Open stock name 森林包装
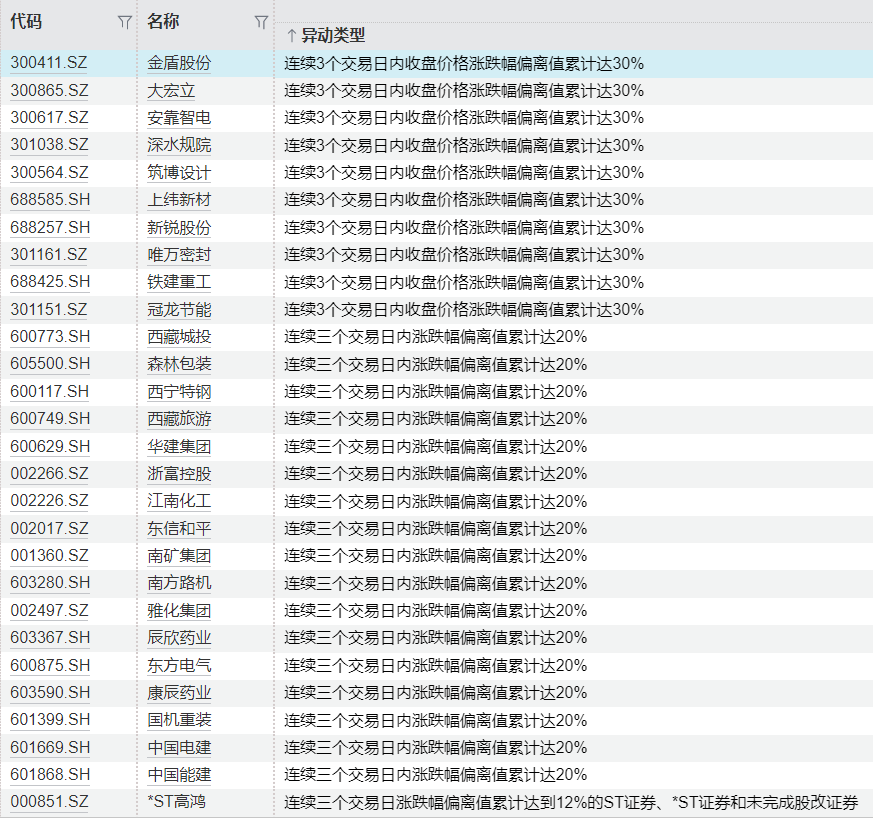This screenshot has height=819, width=873. [x=179, y=364]
